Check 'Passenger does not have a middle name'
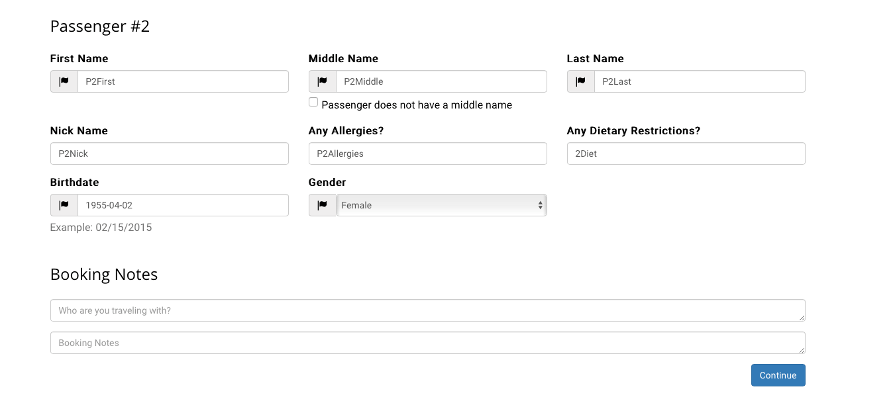895x400 pixels. click(314, 103)
